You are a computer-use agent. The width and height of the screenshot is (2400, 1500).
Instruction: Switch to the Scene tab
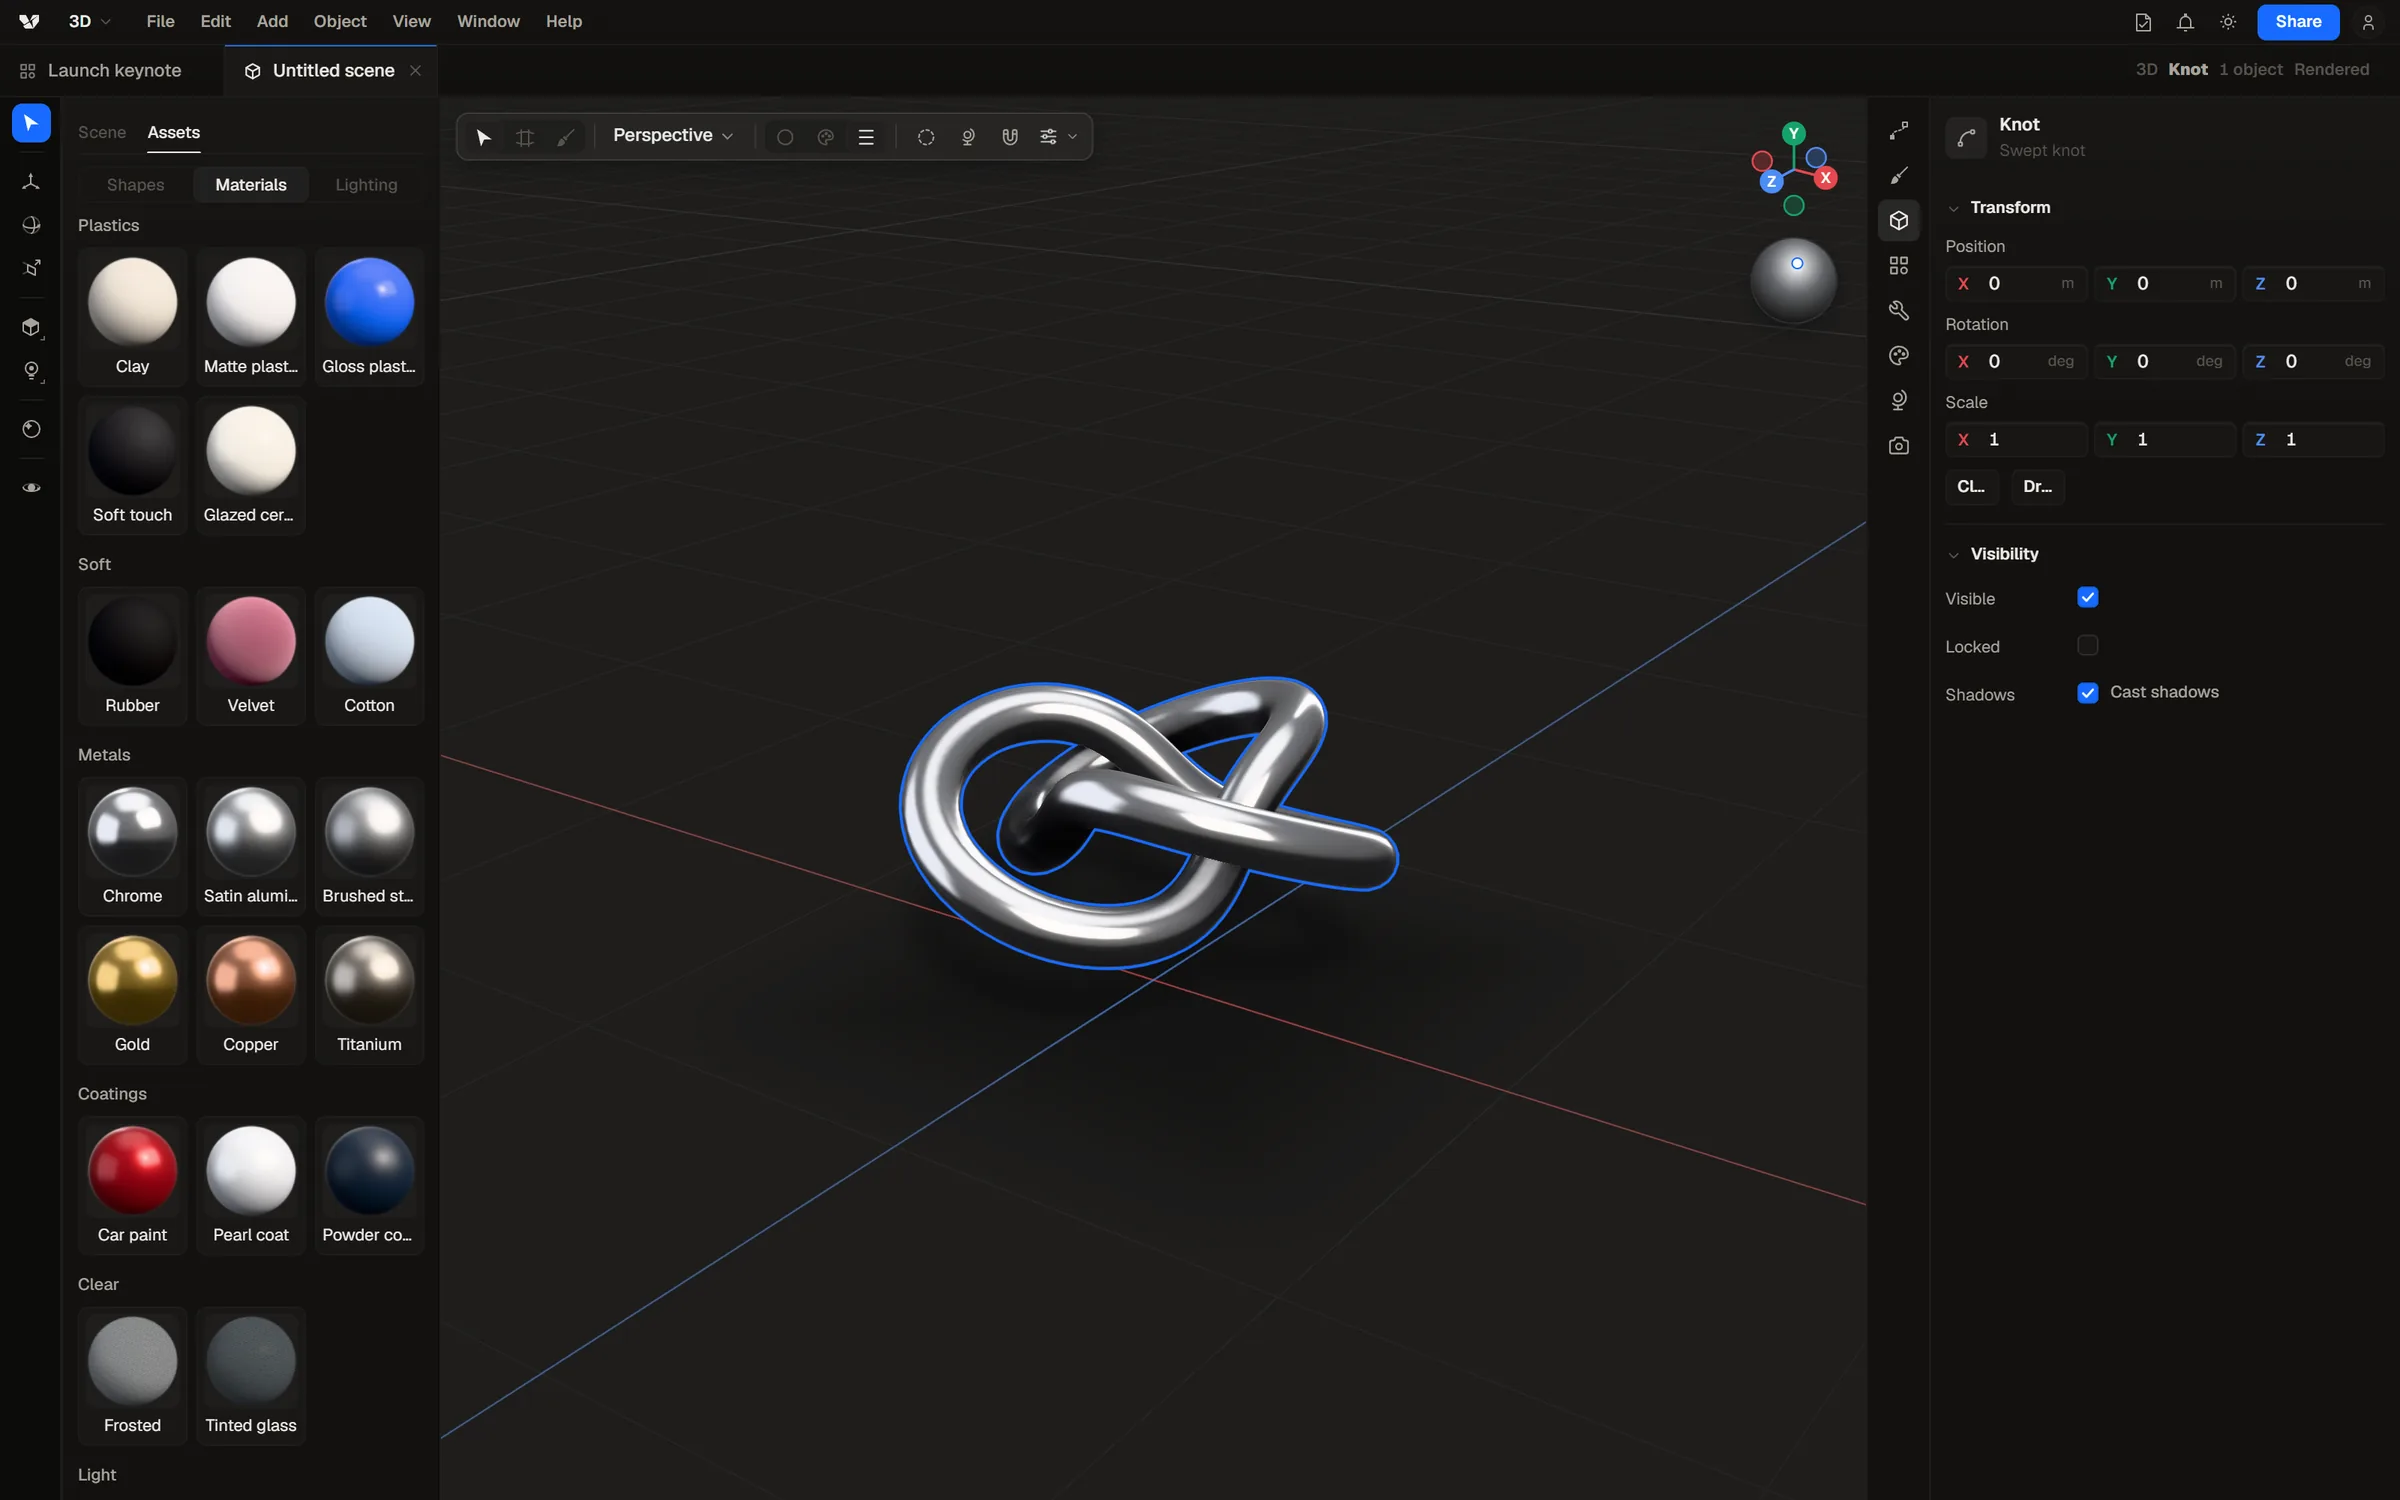click(102, 132)
